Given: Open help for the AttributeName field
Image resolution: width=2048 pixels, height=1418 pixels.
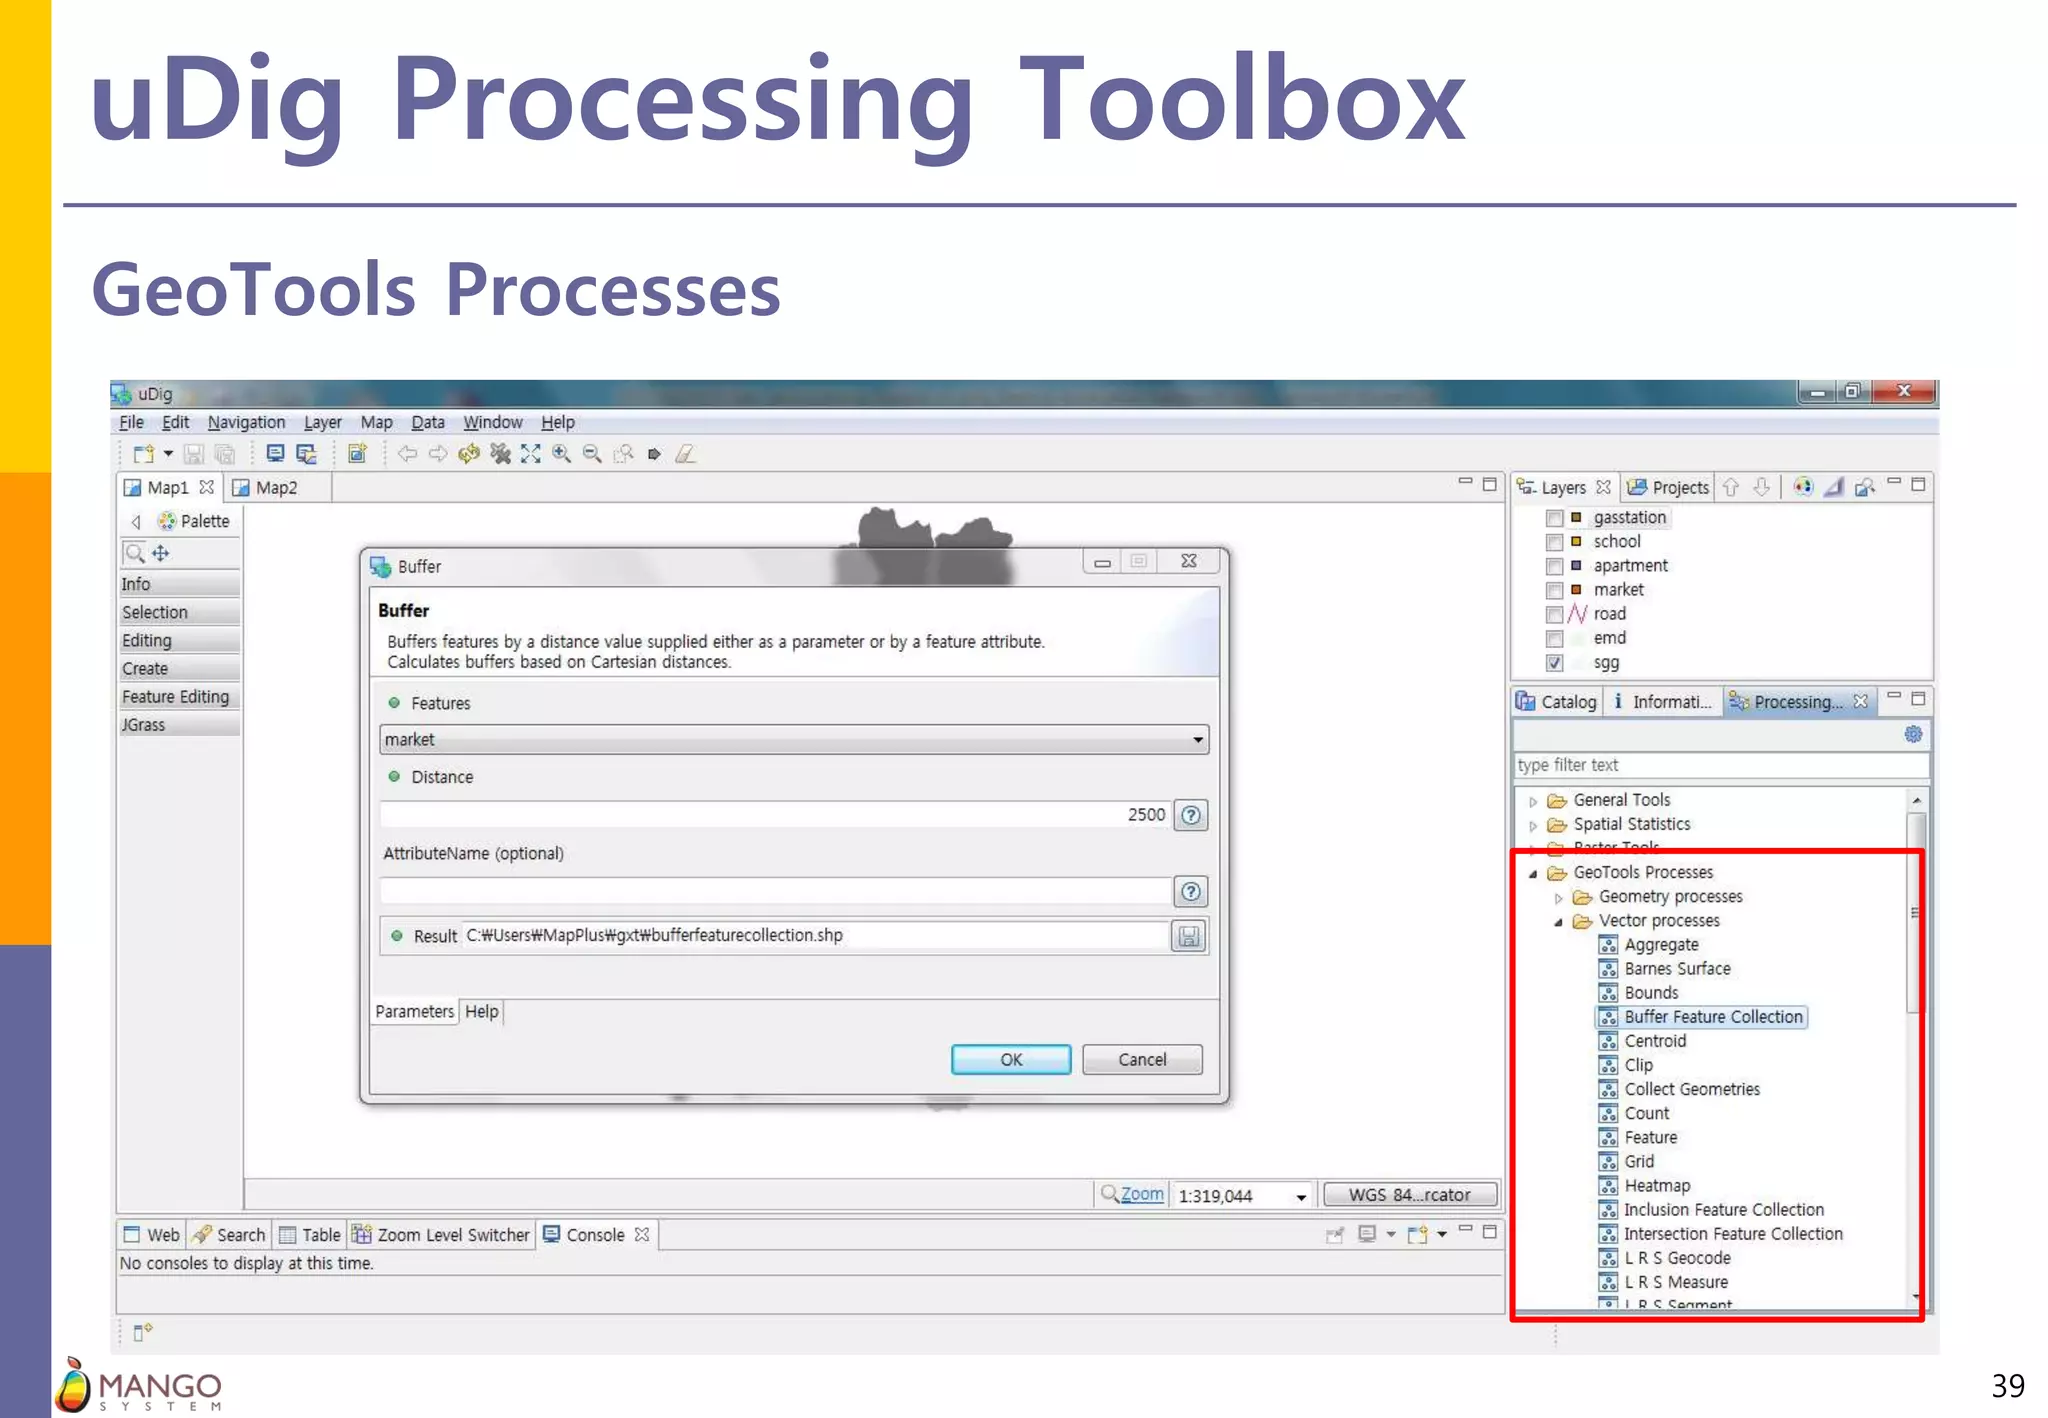Looking at the screenshot, I should [1190, 891].
